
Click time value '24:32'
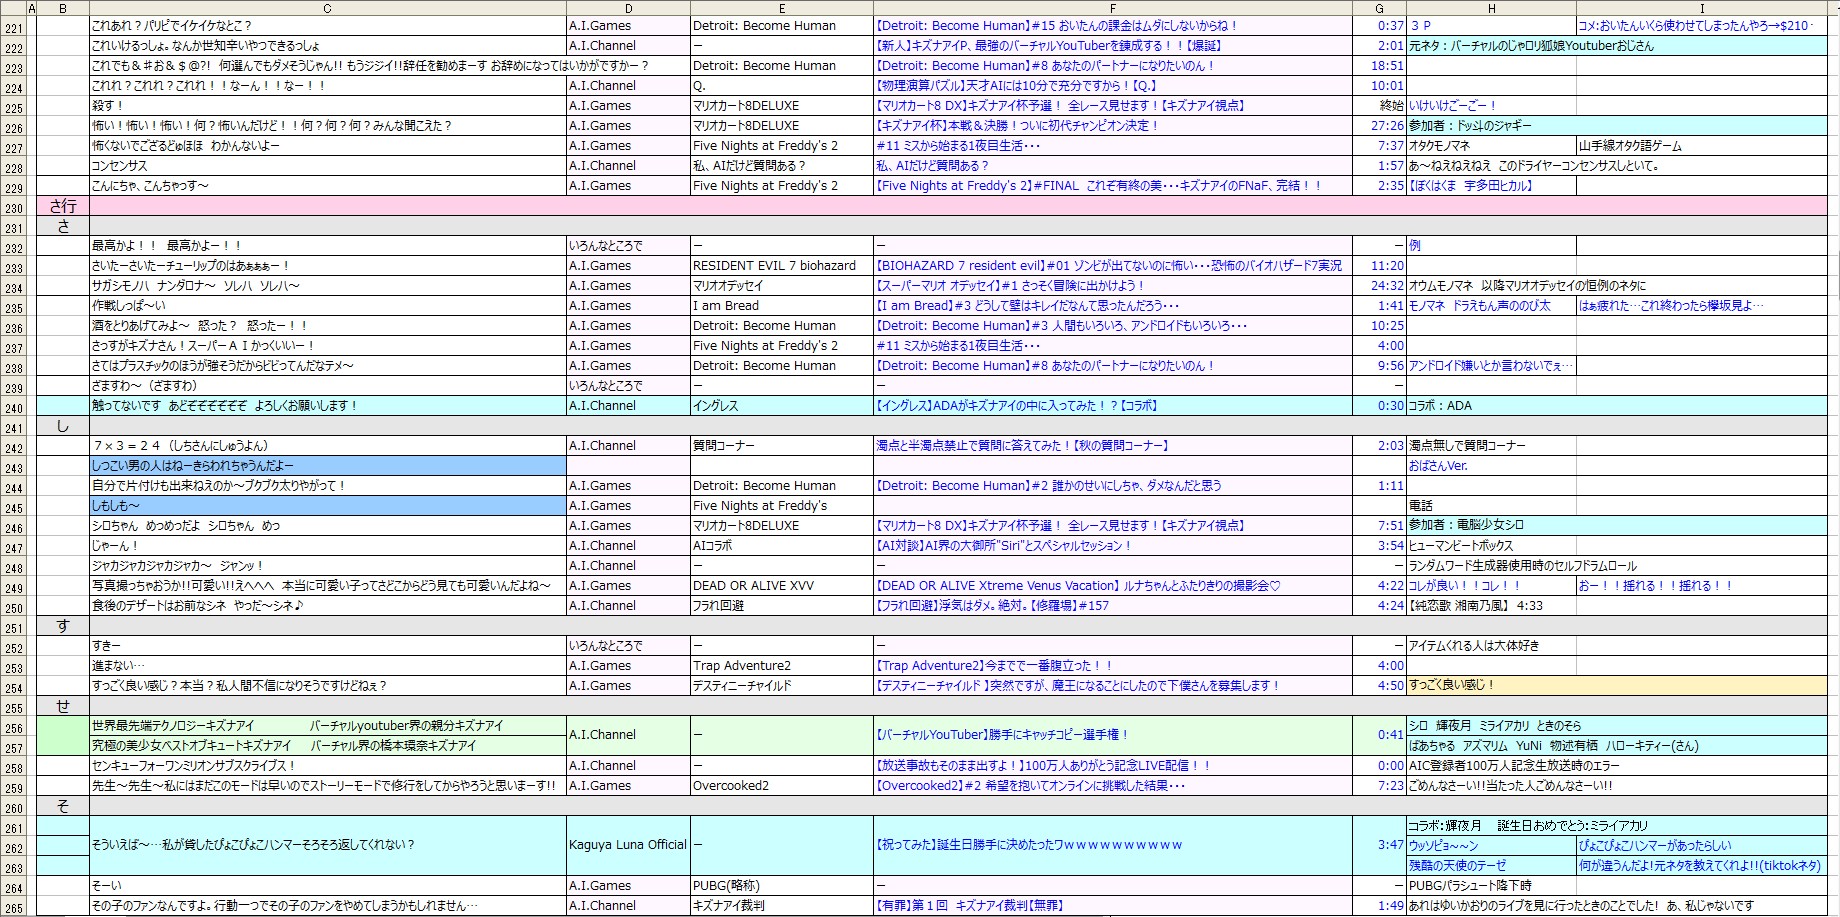1387,286
